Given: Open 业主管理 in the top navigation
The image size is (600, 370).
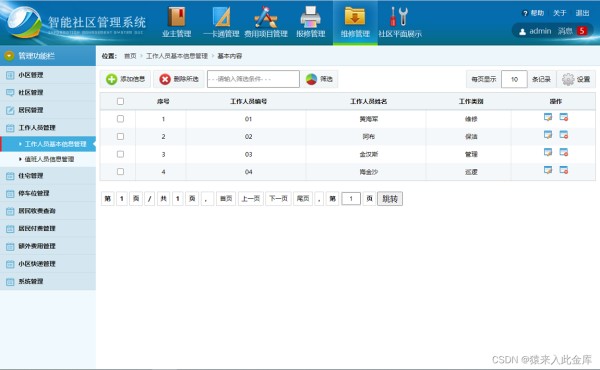Looking at the screenshot, I should click(x=176, y=23).
